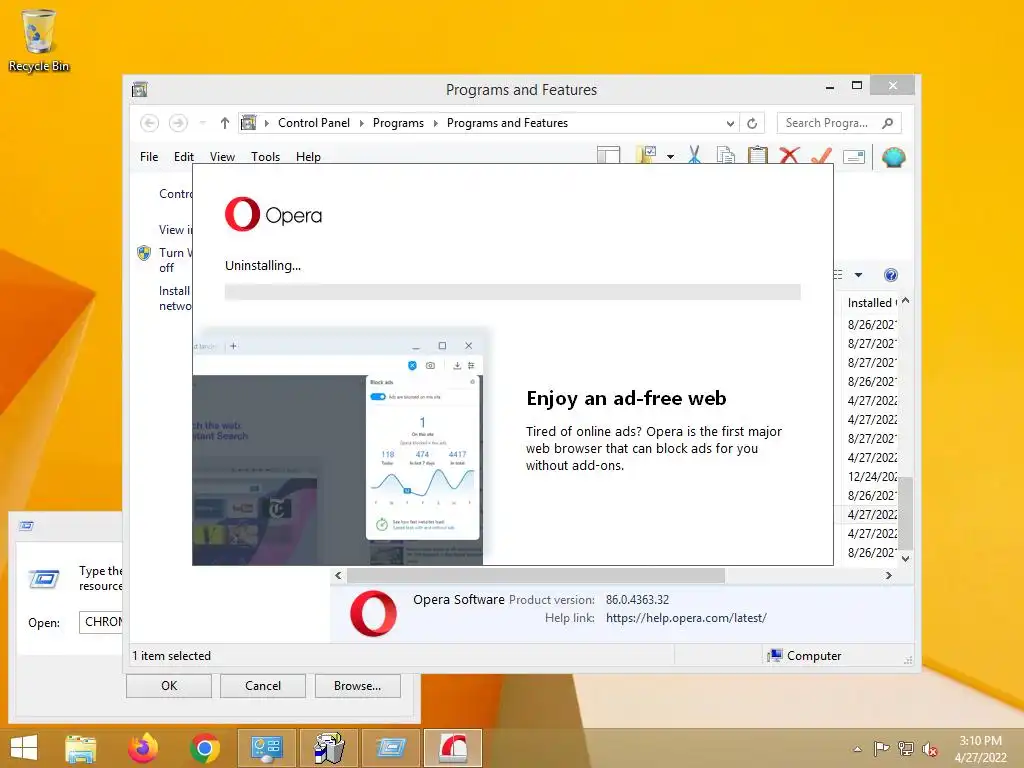Image resolution: width=1024 pixels, height=768 pixels.
Task: Open the Windows Start button
Action: point(24,748)
